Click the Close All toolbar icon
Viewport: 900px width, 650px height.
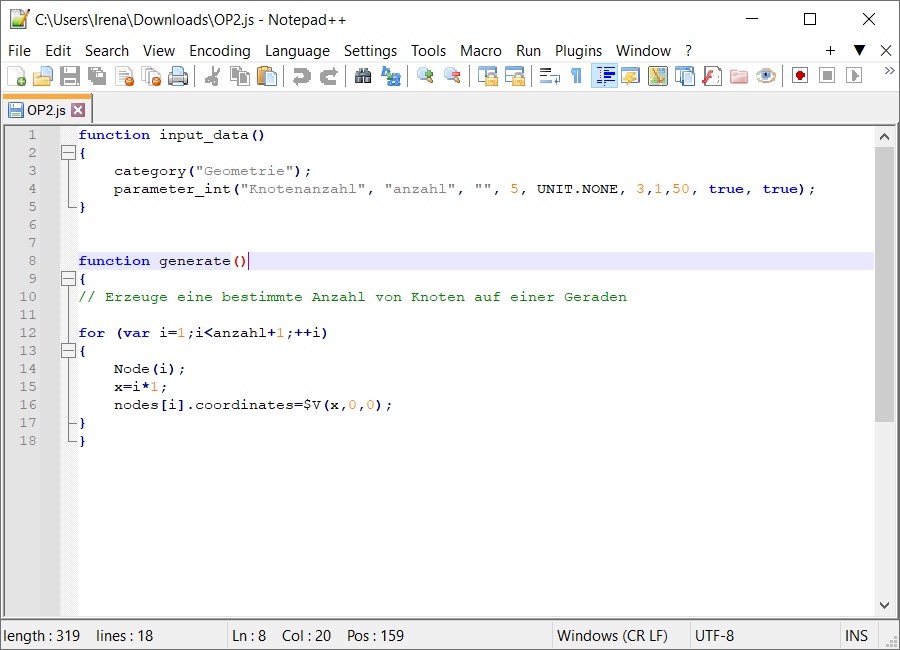click(x=152, y=76)
